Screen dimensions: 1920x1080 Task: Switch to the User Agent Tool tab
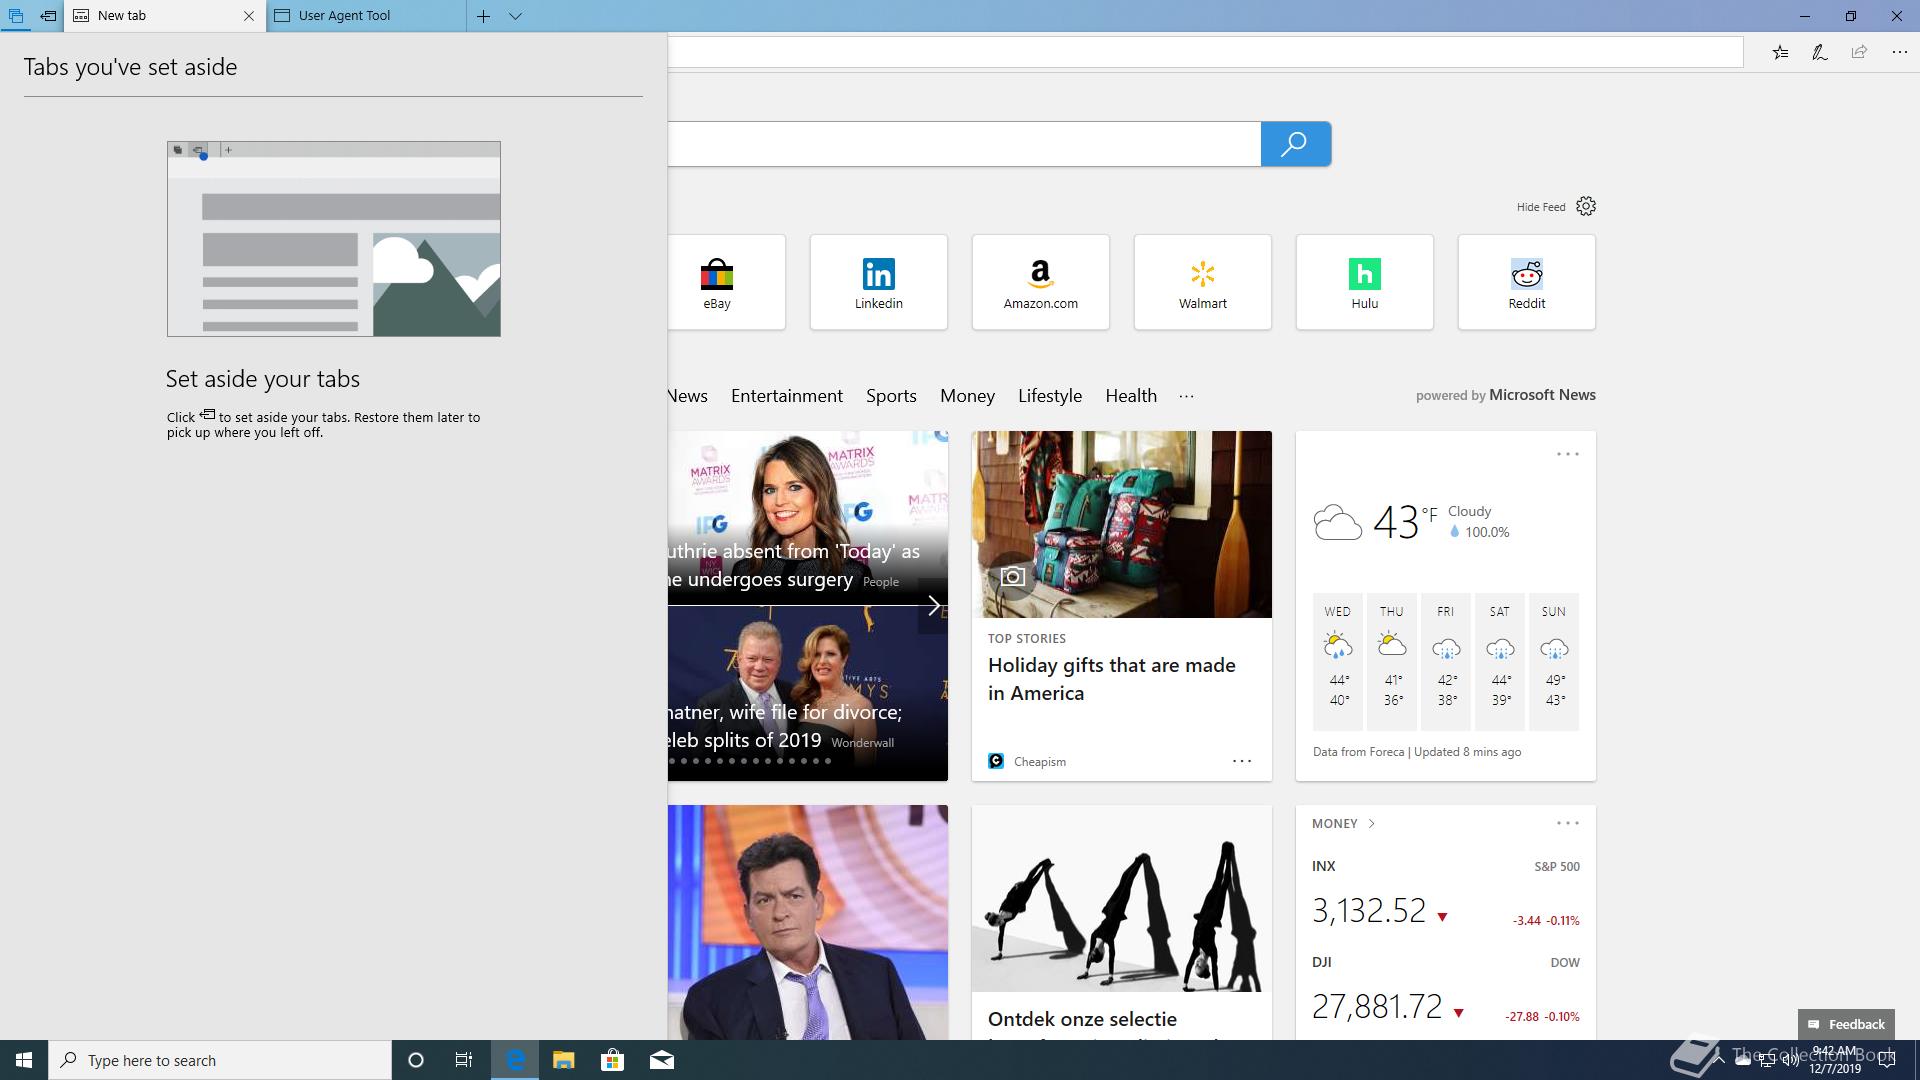[x=365, y=16]
